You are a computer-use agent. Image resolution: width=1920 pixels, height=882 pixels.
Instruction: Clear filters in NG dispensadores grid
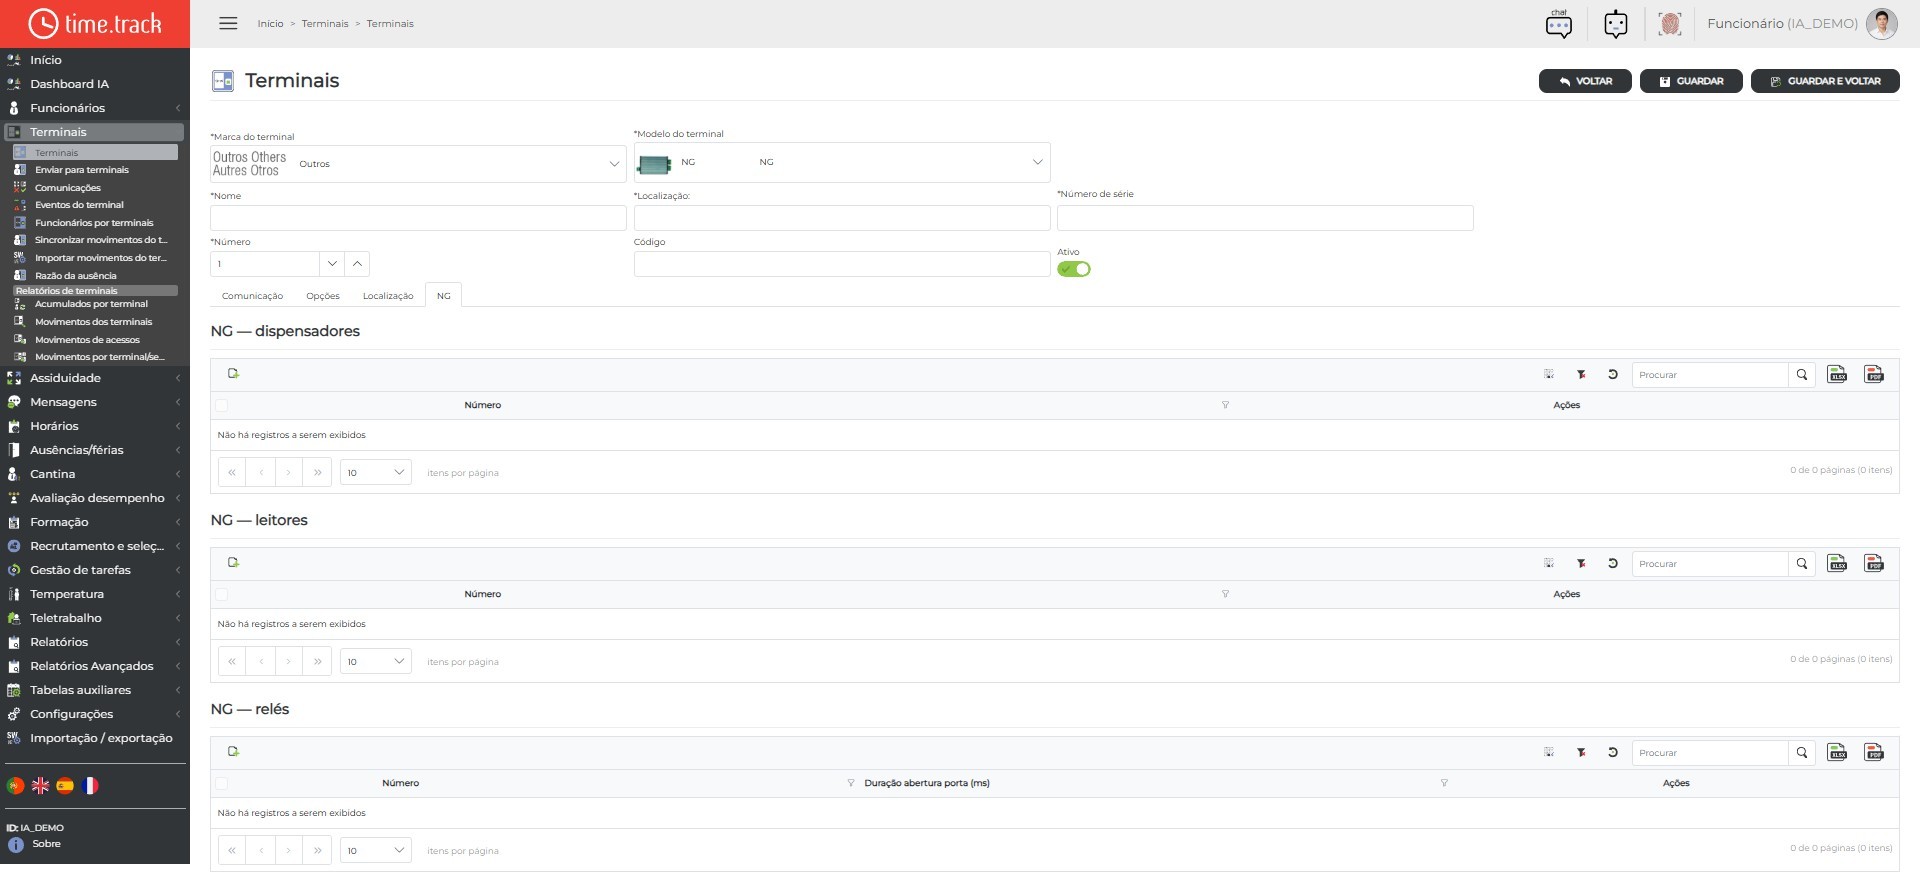pos(1581,374)
